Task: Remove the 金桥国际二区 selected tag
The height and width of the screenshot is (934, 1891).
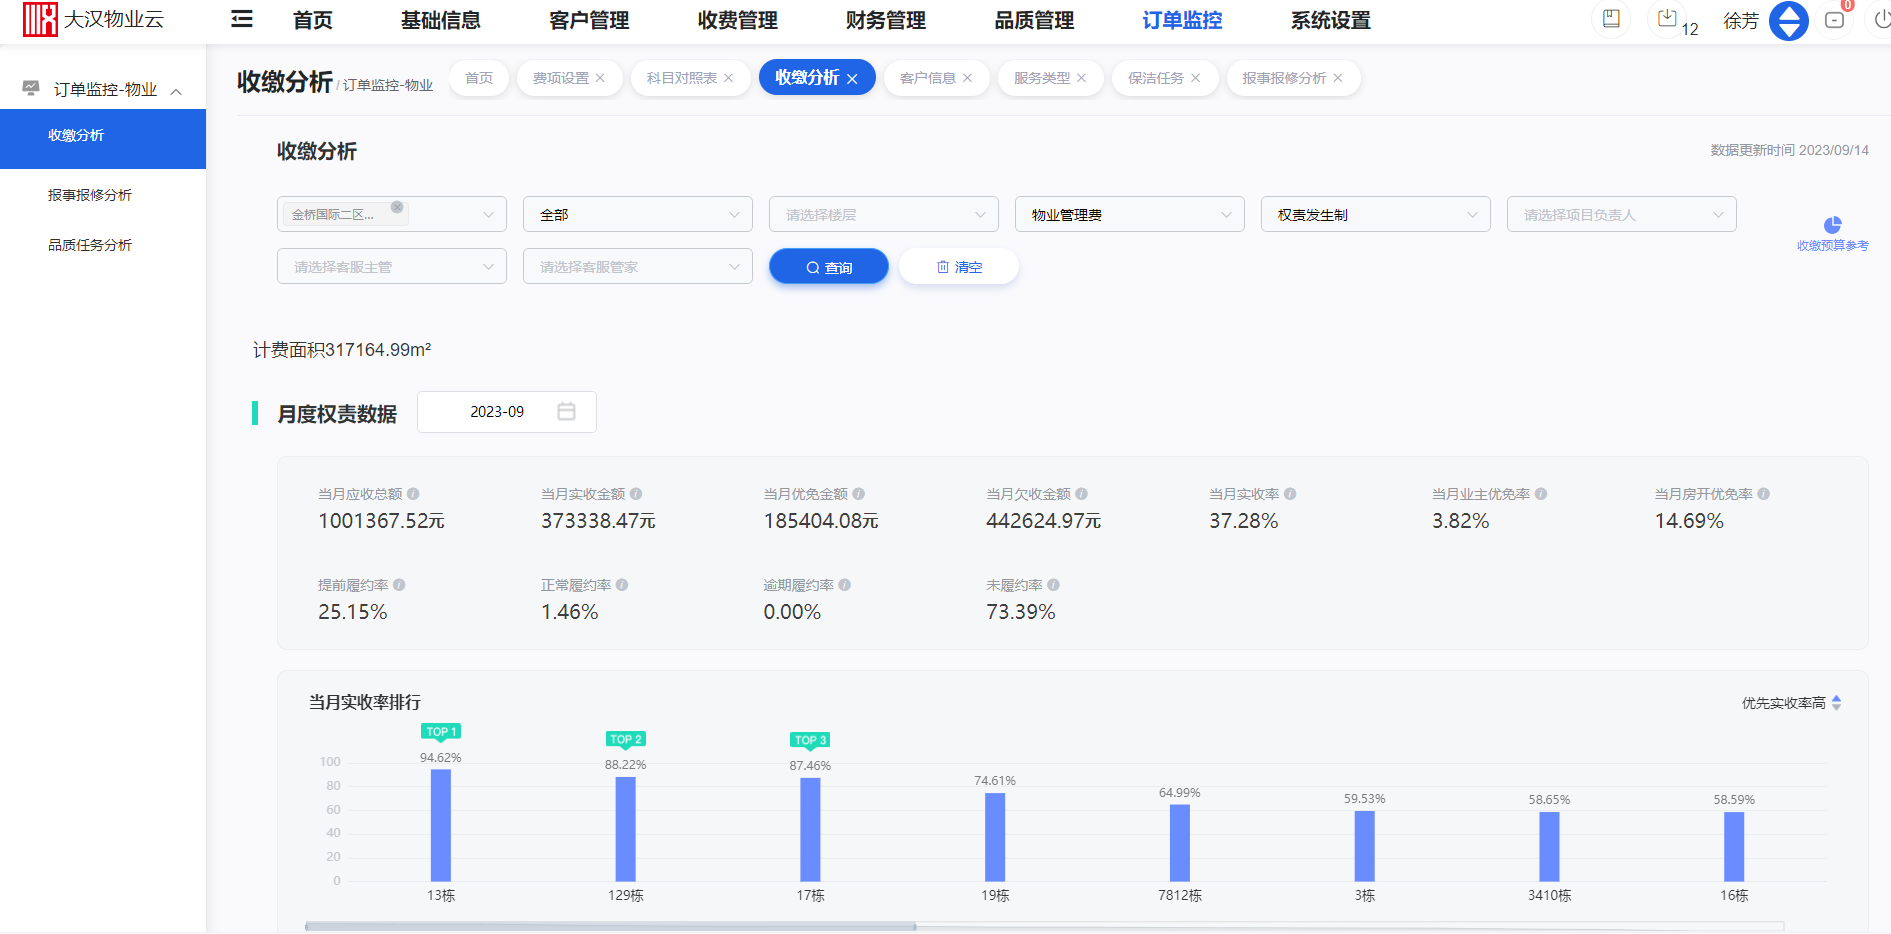Action: [x=397, y=207]
